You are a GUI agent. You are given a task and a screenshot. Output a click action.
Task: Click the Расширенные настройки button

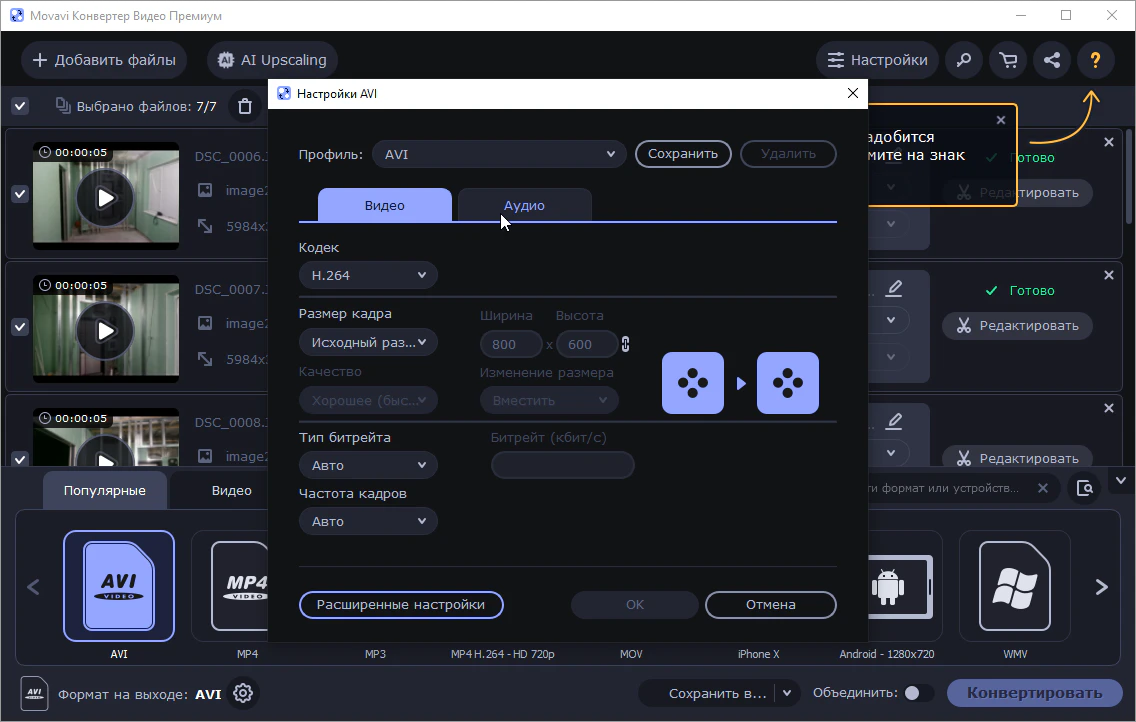pos(400,605)
